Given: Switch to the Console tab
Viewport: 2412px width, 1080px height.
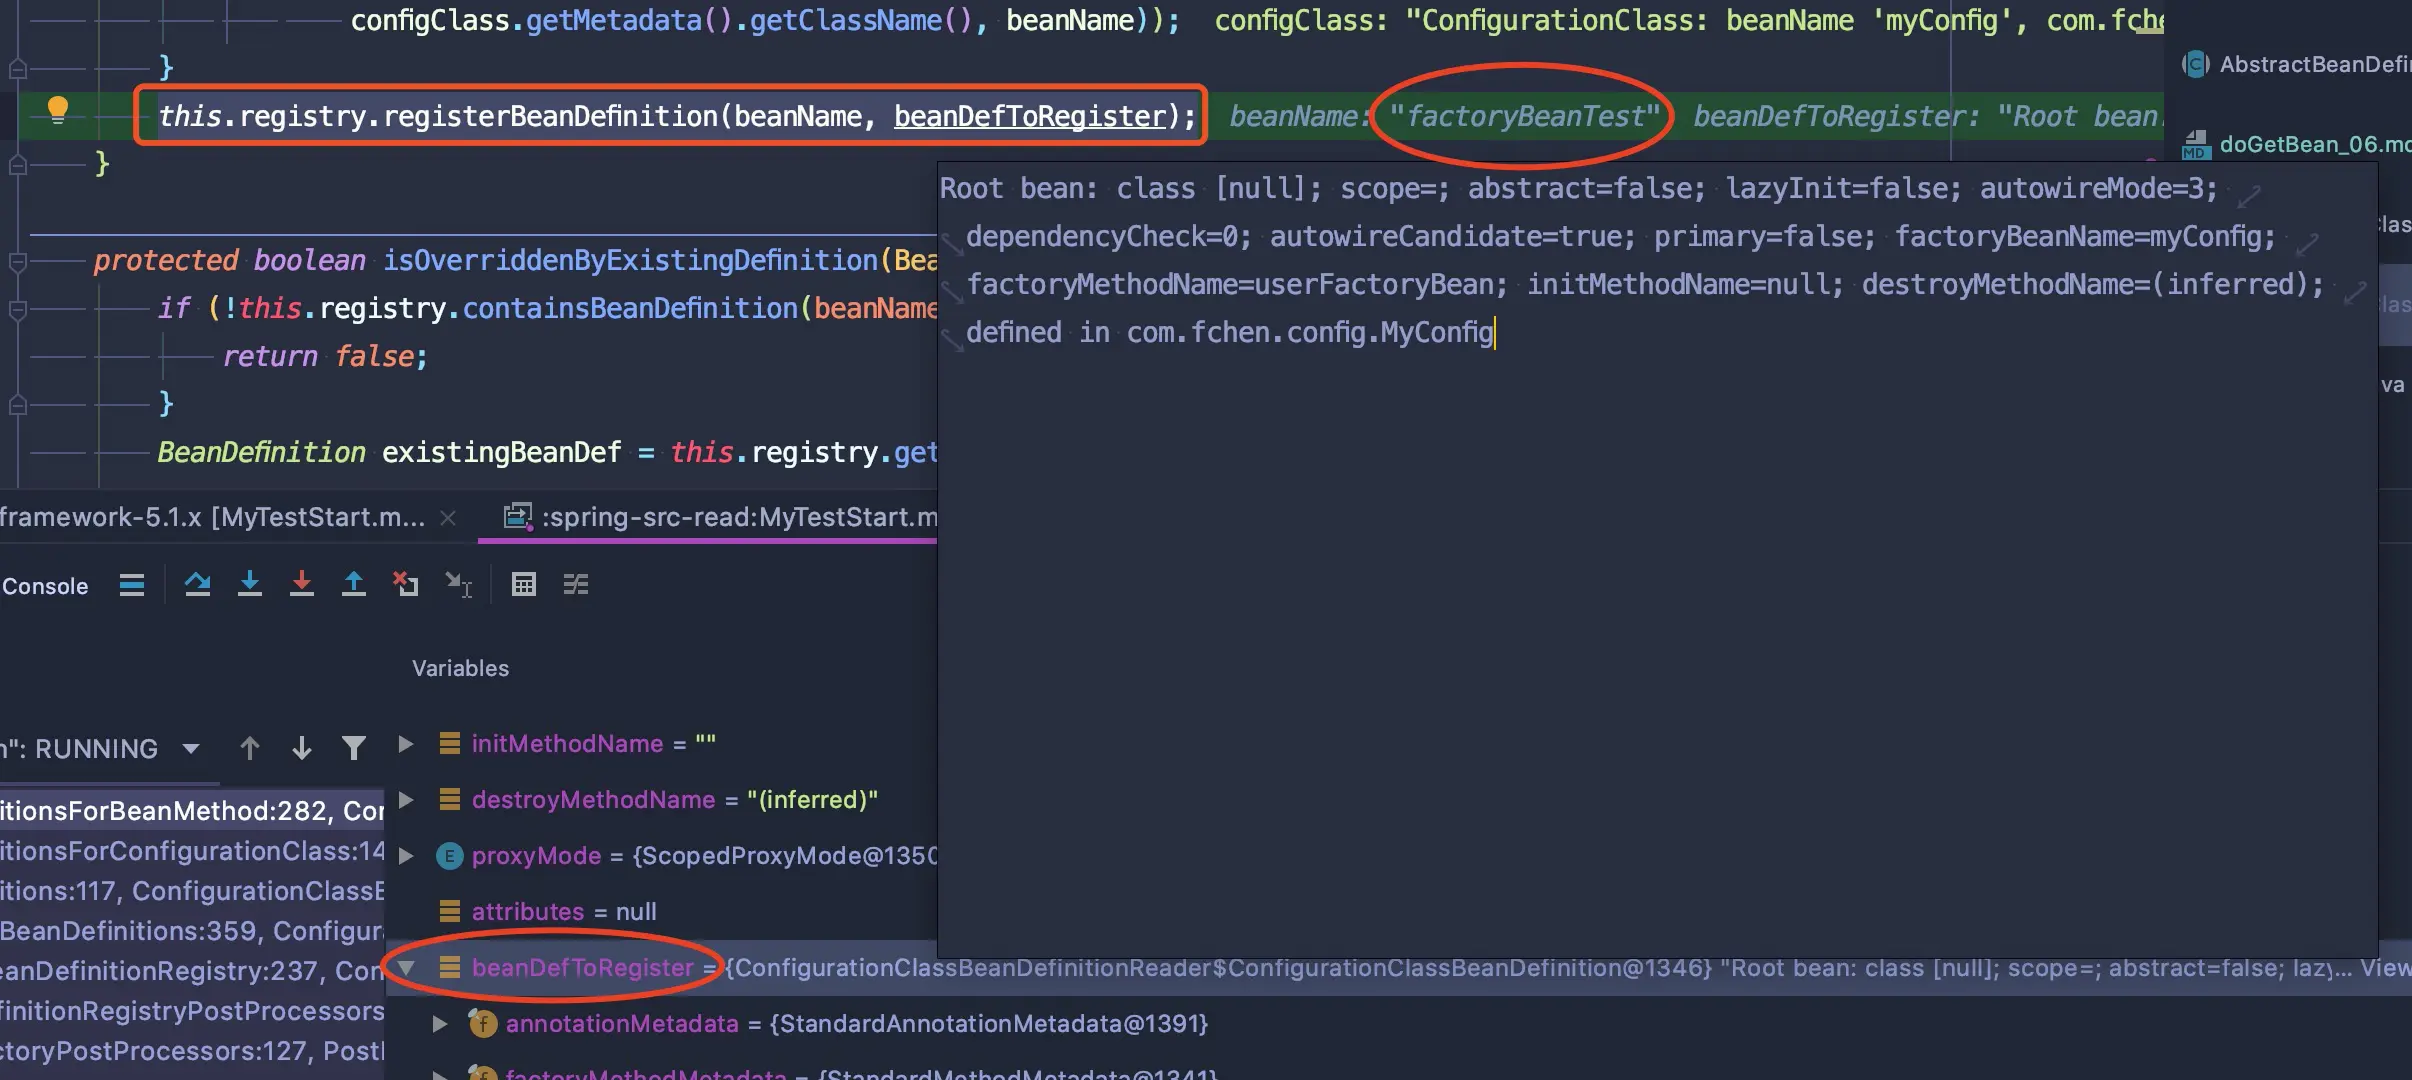Looking at the screenshot, I should point(45,586).
